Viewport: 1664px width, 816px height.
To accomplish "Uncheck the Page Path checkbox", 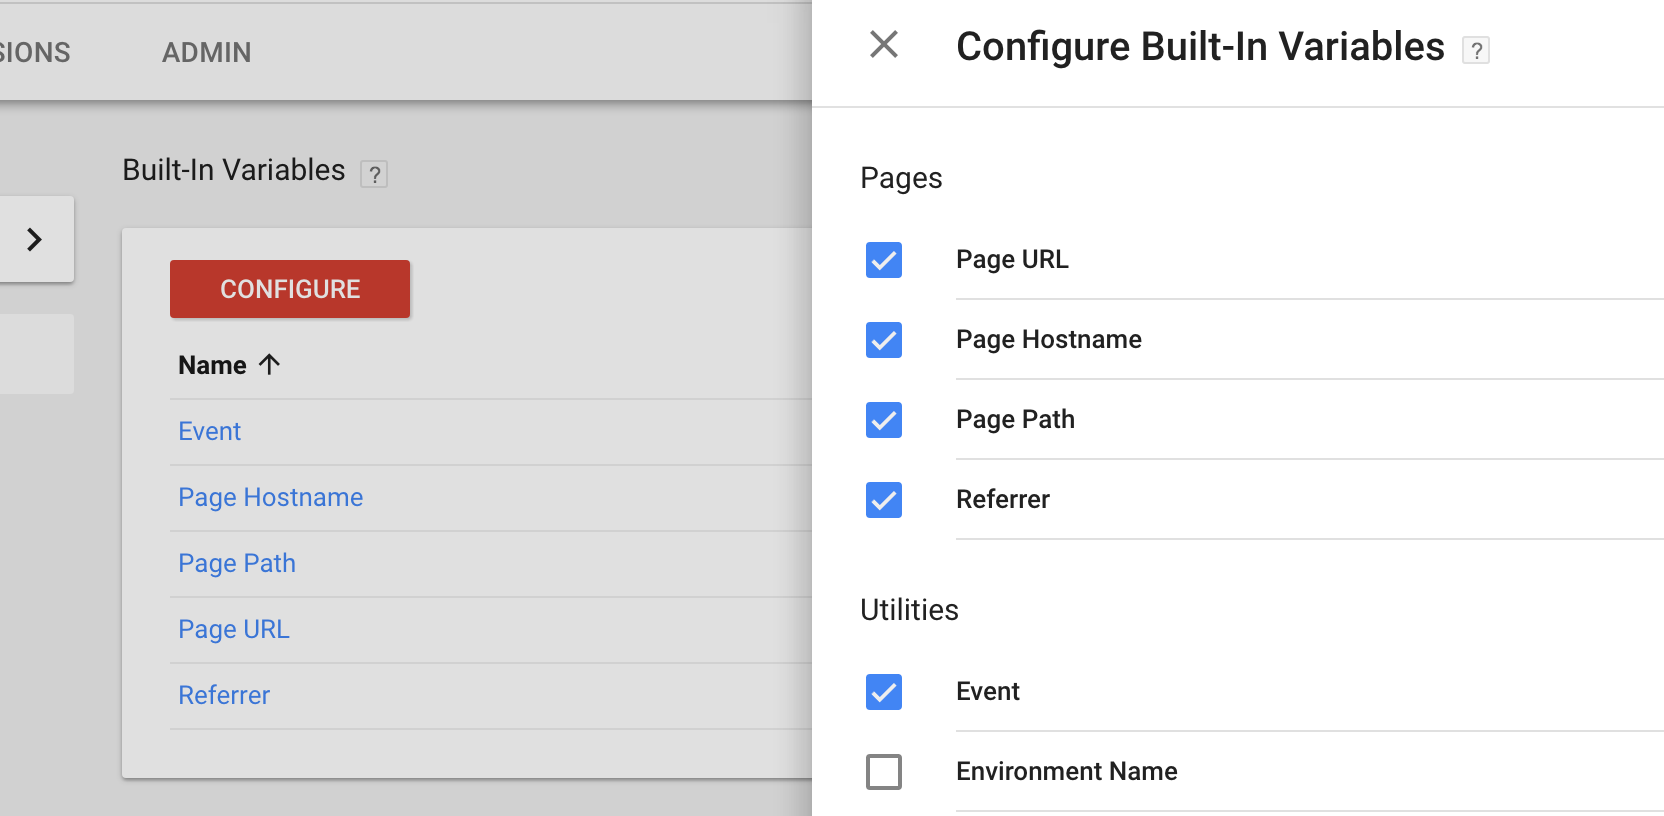I will tap(884, 420).
